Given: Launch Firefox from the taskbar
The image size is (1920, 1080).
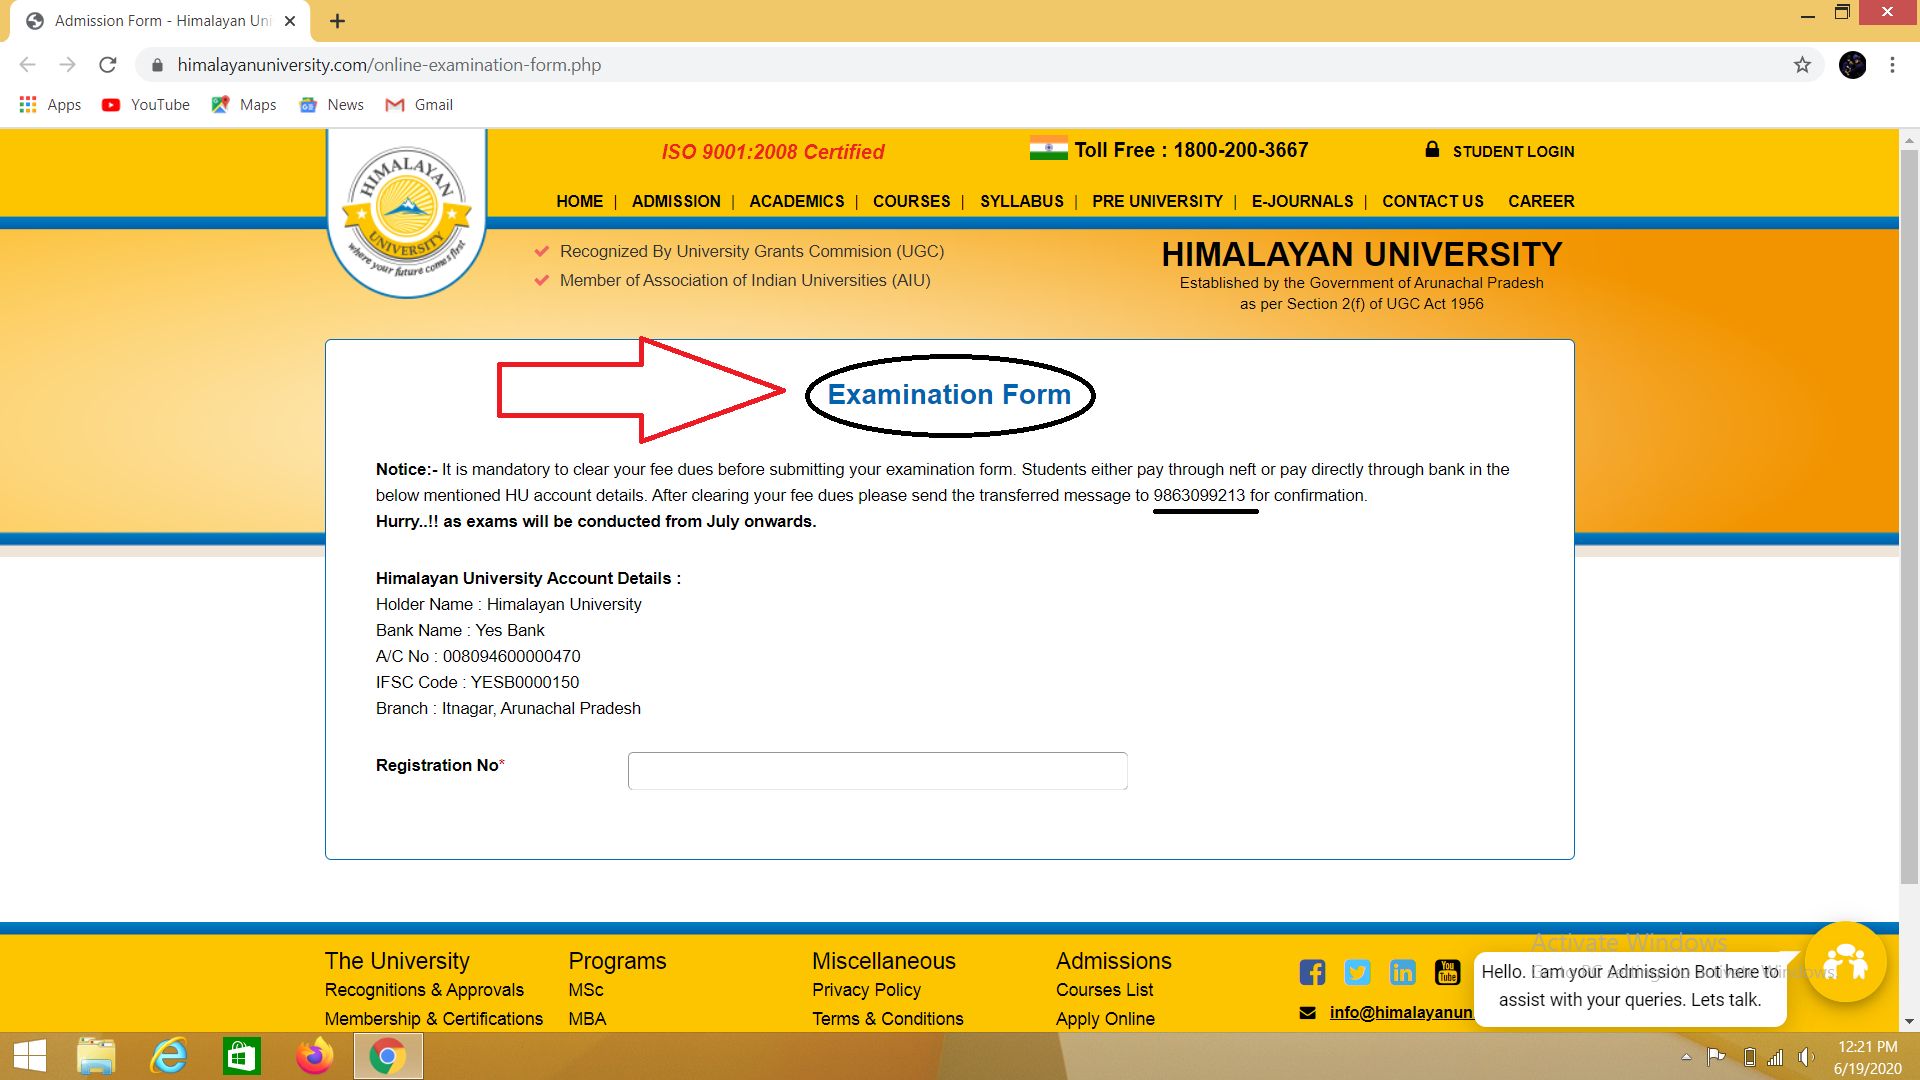Looking at the screenshot, I should click(315, 1056).
